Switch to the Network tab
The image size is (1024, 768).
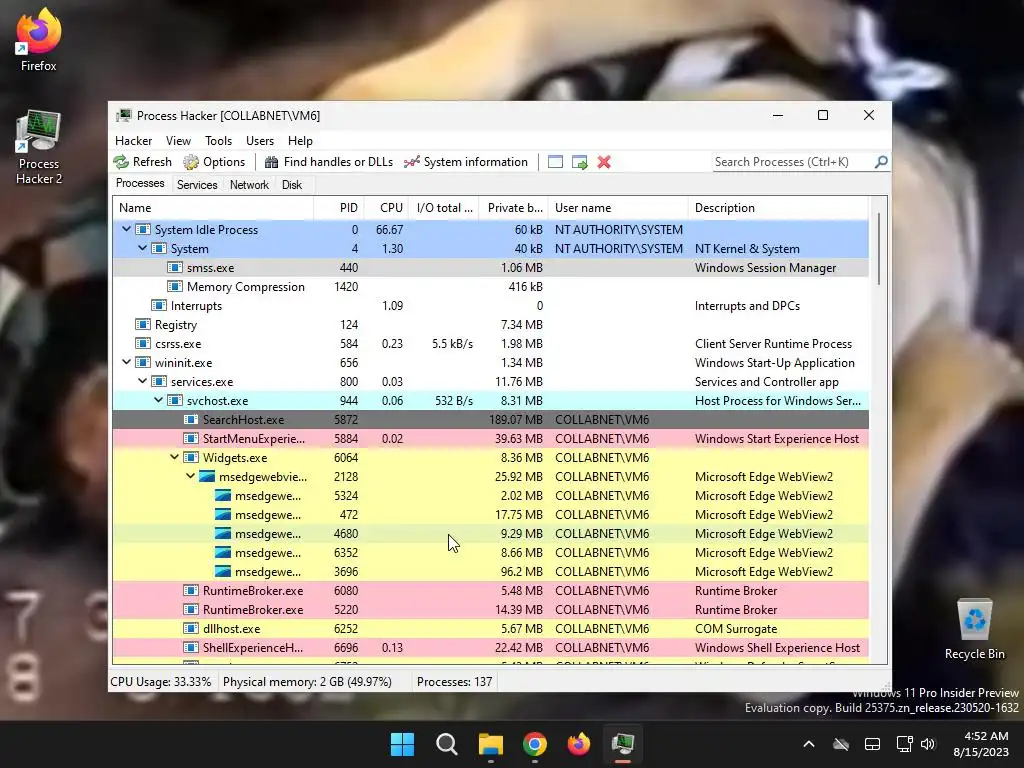pos(249,185)
